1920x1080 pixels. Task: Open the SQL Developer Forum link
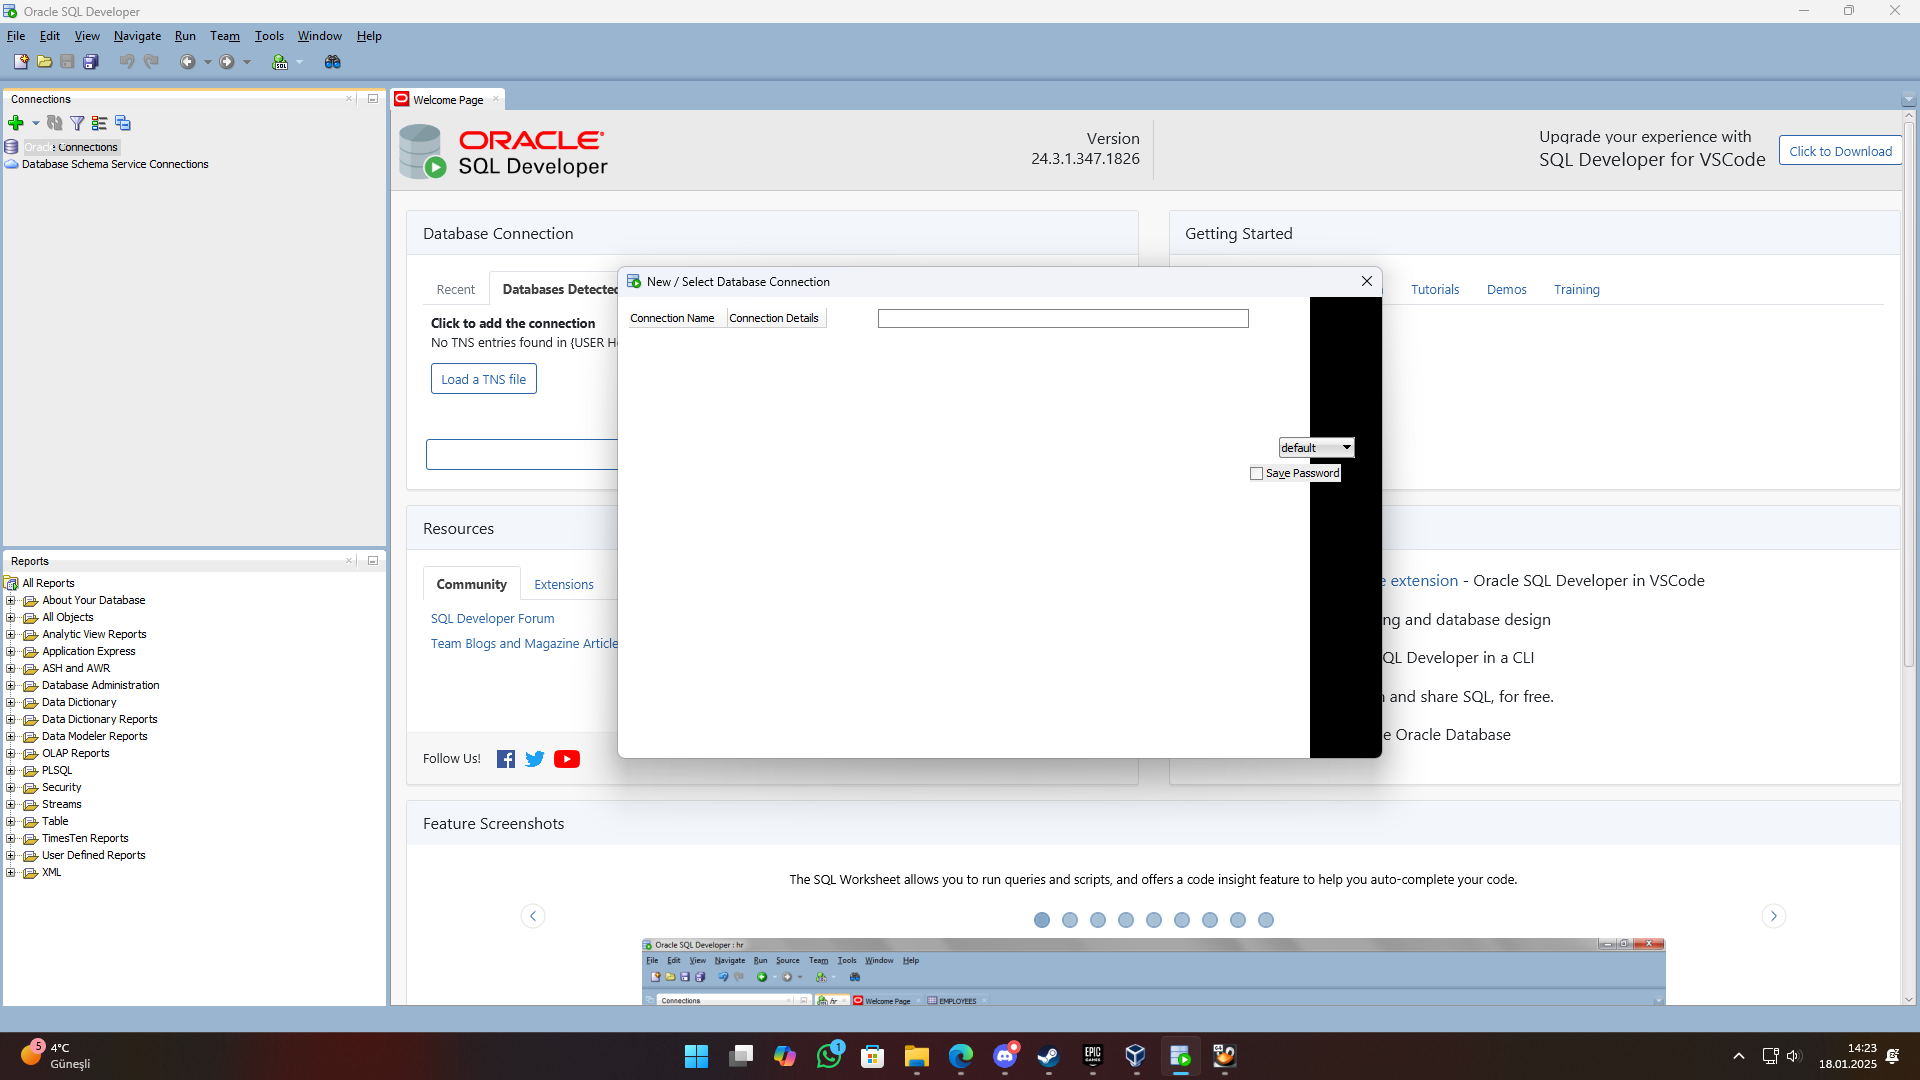click(x=492, y=619)
